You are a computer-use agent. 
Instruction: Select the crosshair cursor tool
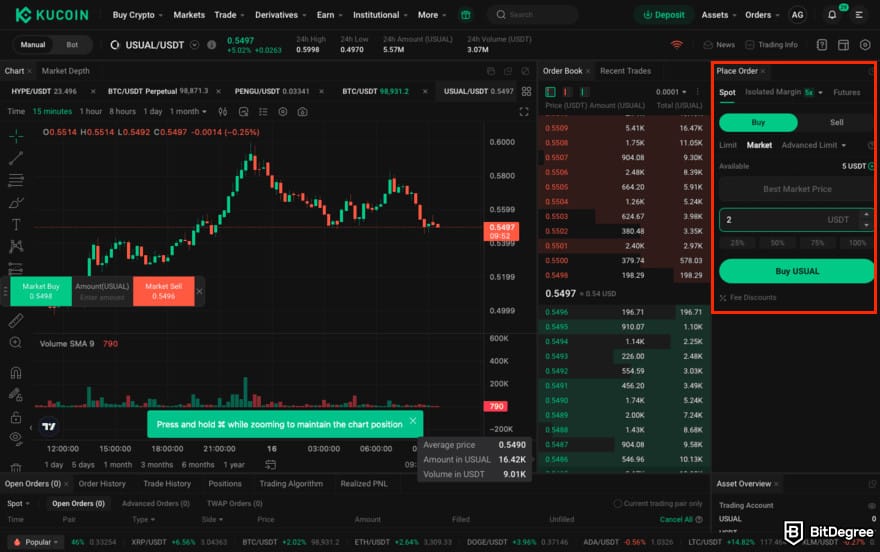coord(16,135)
